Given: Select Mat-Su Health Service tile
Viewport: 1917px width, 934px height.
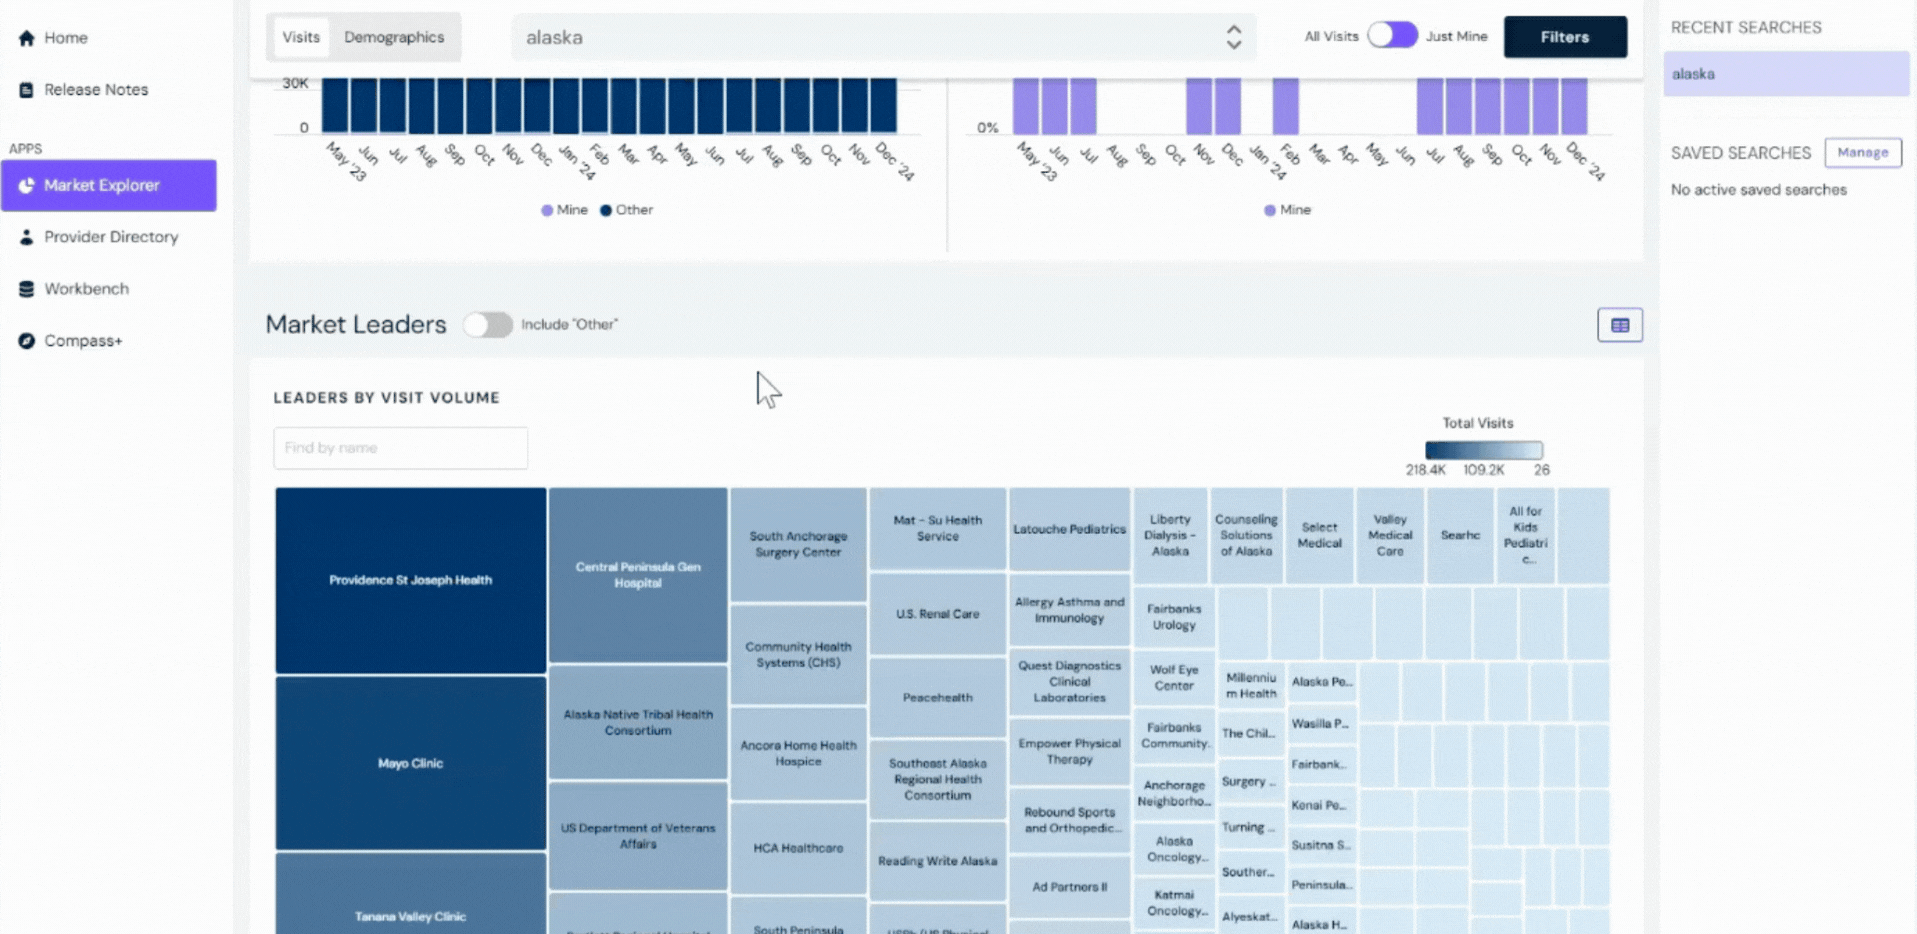Looking at the screenshot, I should 937,528.
